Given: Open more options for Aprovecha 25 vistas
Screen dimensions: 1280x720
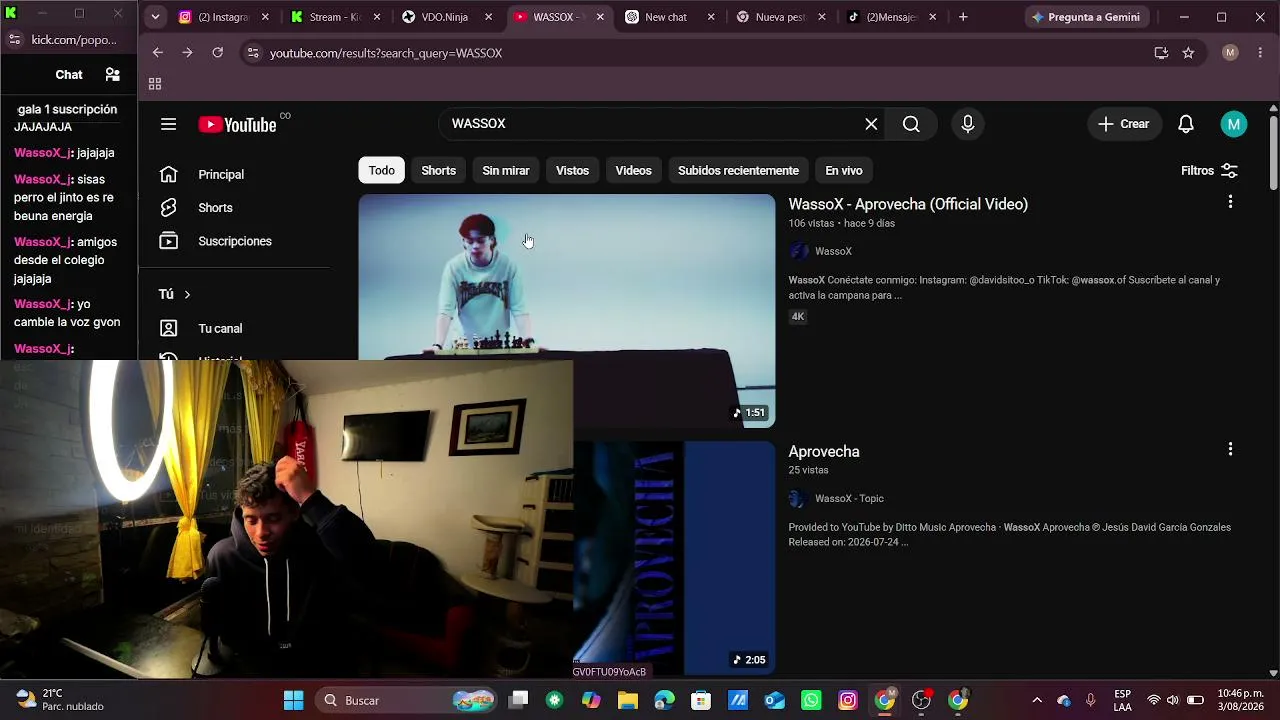Looking at the screenshot, I should (x=1230, y=449).
